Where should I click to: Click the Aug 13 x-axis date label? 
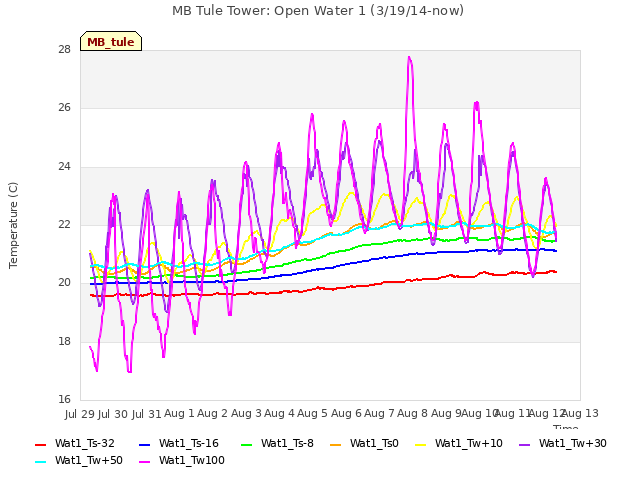[580, 414]
